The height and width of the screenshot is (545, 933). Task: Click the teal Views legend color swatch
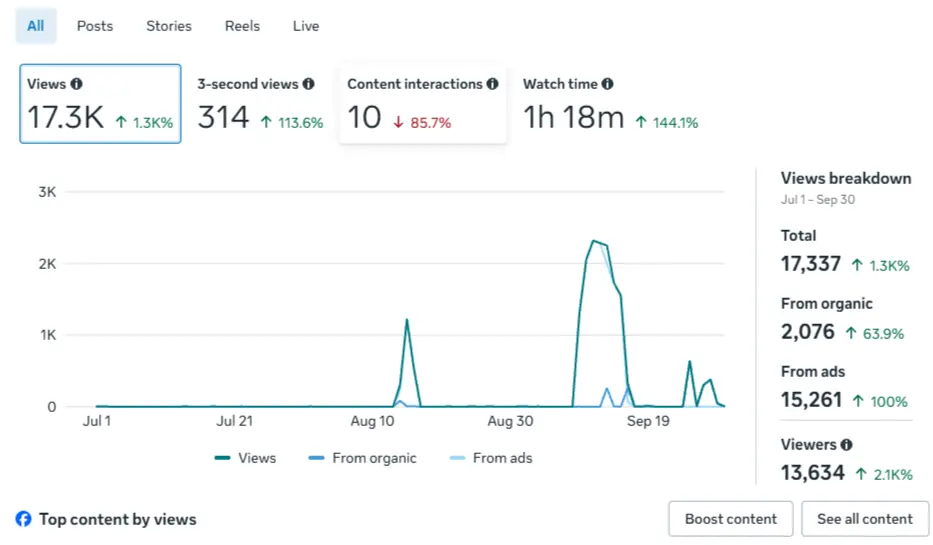click(x=223, y=458)
